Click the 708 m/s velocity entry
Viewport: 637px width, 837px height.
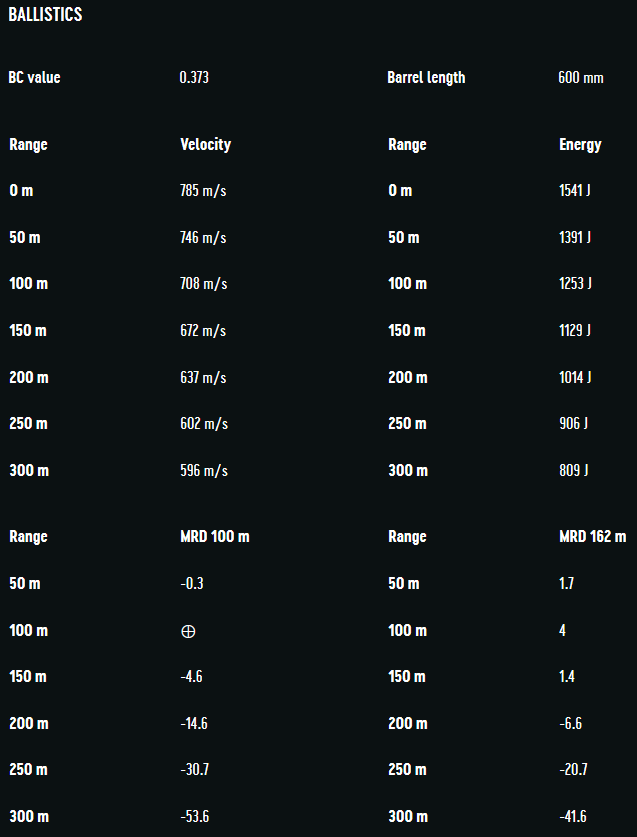tap(203, 284)
